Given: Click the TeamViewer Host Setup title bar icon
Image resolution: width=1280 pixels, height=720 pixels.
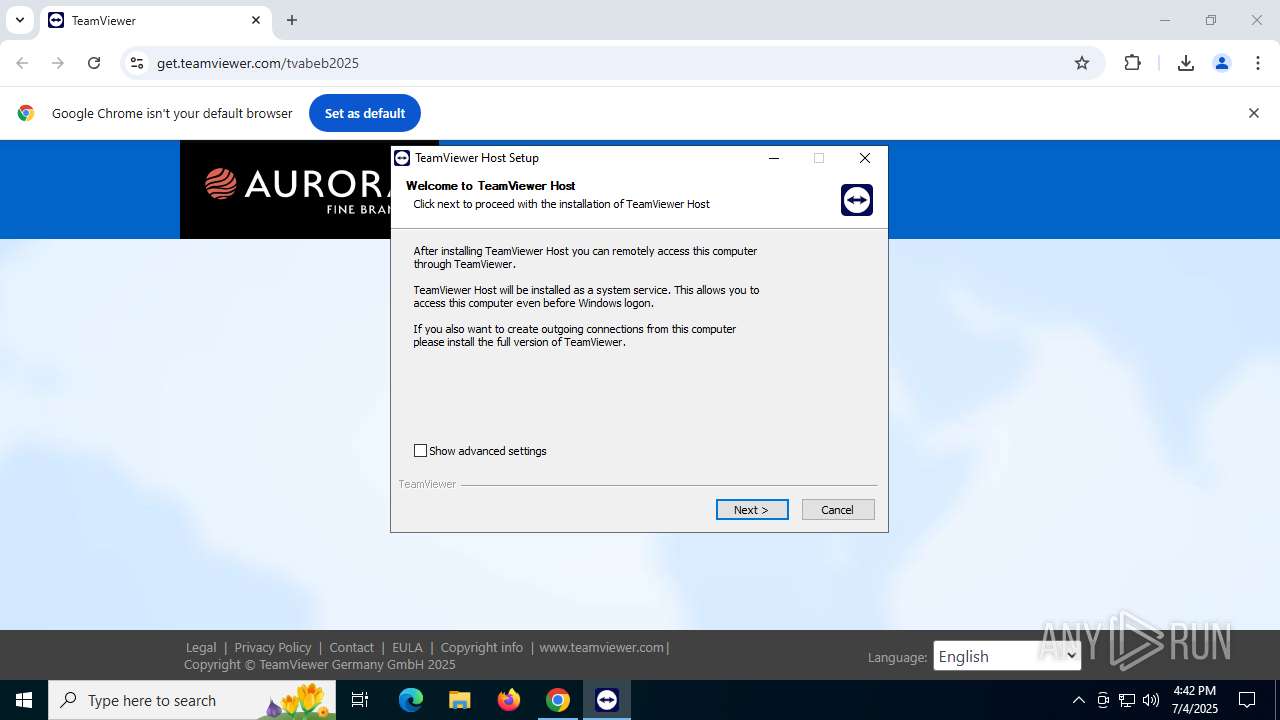Looking at the screenshot, I should [402, 158].
